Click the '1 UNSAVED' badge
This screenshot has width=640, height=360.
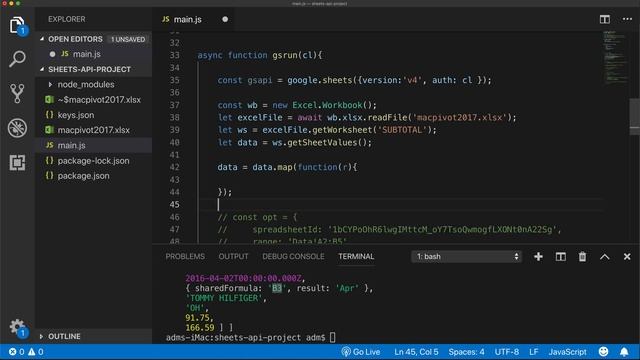128,39
